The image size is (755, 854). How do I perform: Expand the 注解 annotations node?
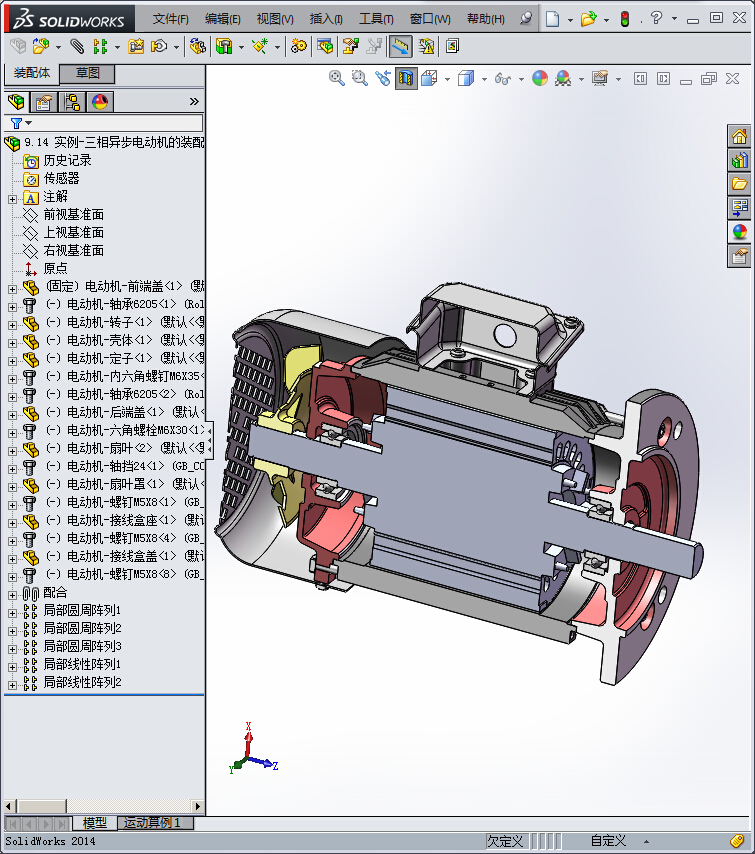point(12,199)
